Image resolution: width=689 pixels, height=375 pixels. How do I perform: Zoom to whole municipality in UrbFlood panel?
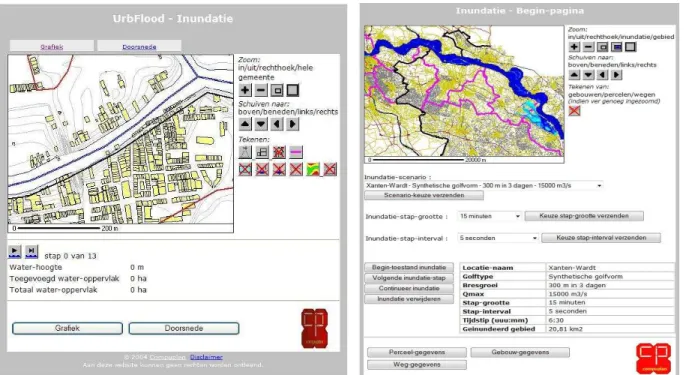293,90
